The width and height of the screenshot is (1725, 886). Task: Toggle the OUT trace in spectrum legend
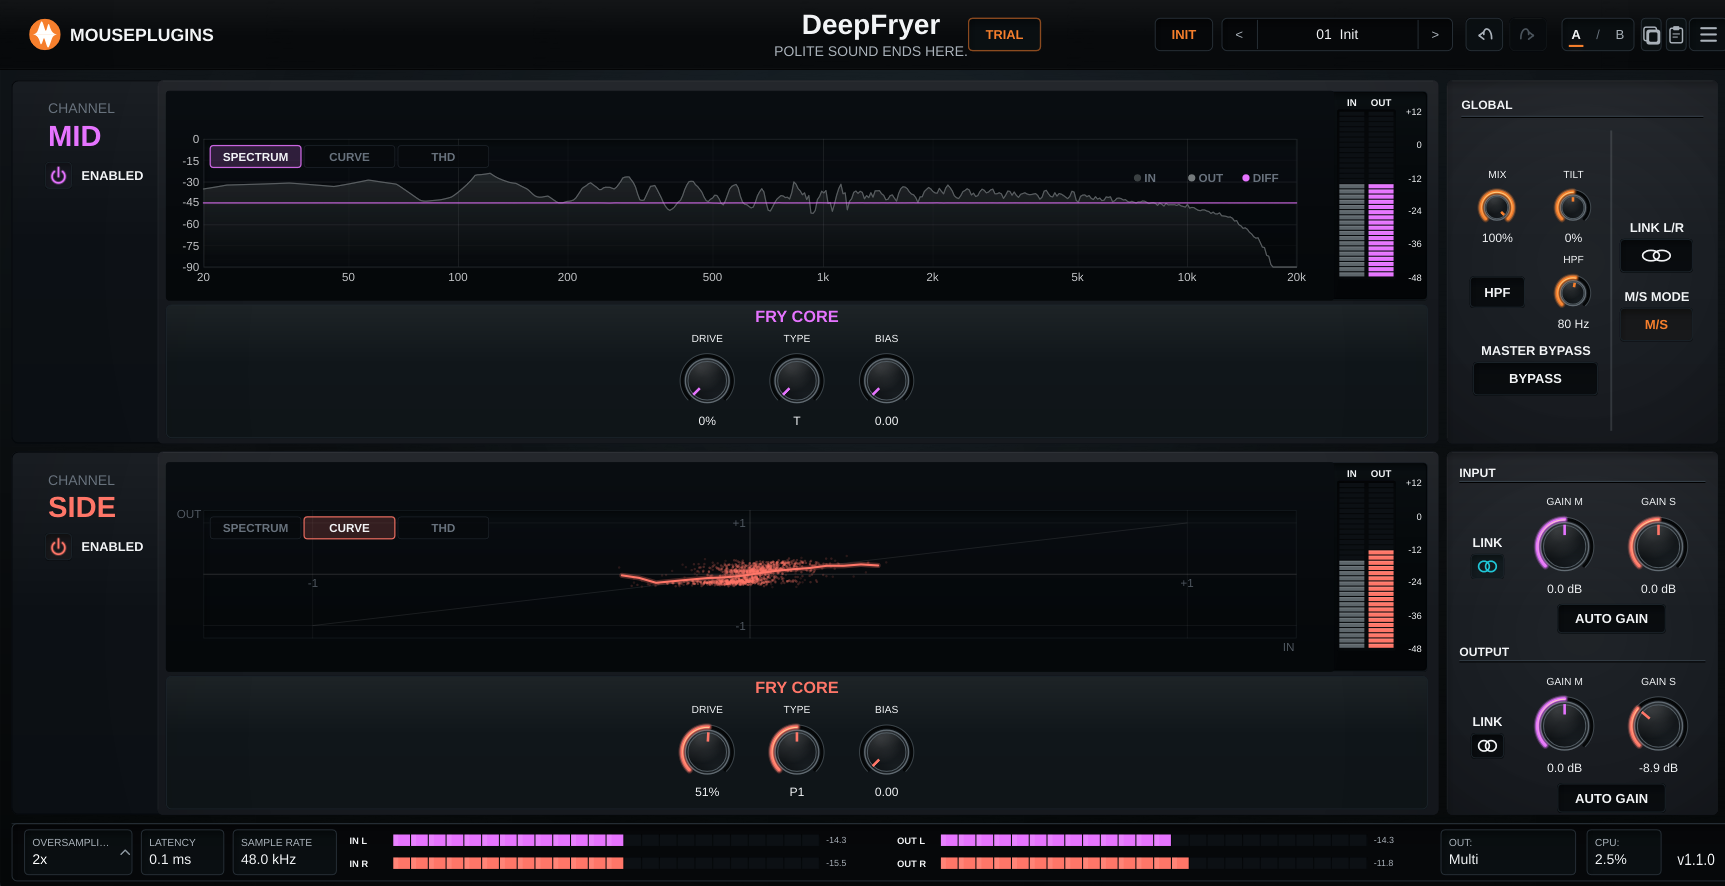click(x=1205, y=178)
